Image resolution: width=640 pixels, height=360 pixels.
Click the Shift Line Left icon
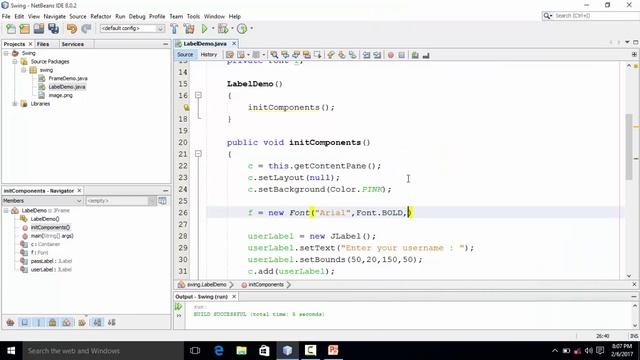[x=367, y=55]
